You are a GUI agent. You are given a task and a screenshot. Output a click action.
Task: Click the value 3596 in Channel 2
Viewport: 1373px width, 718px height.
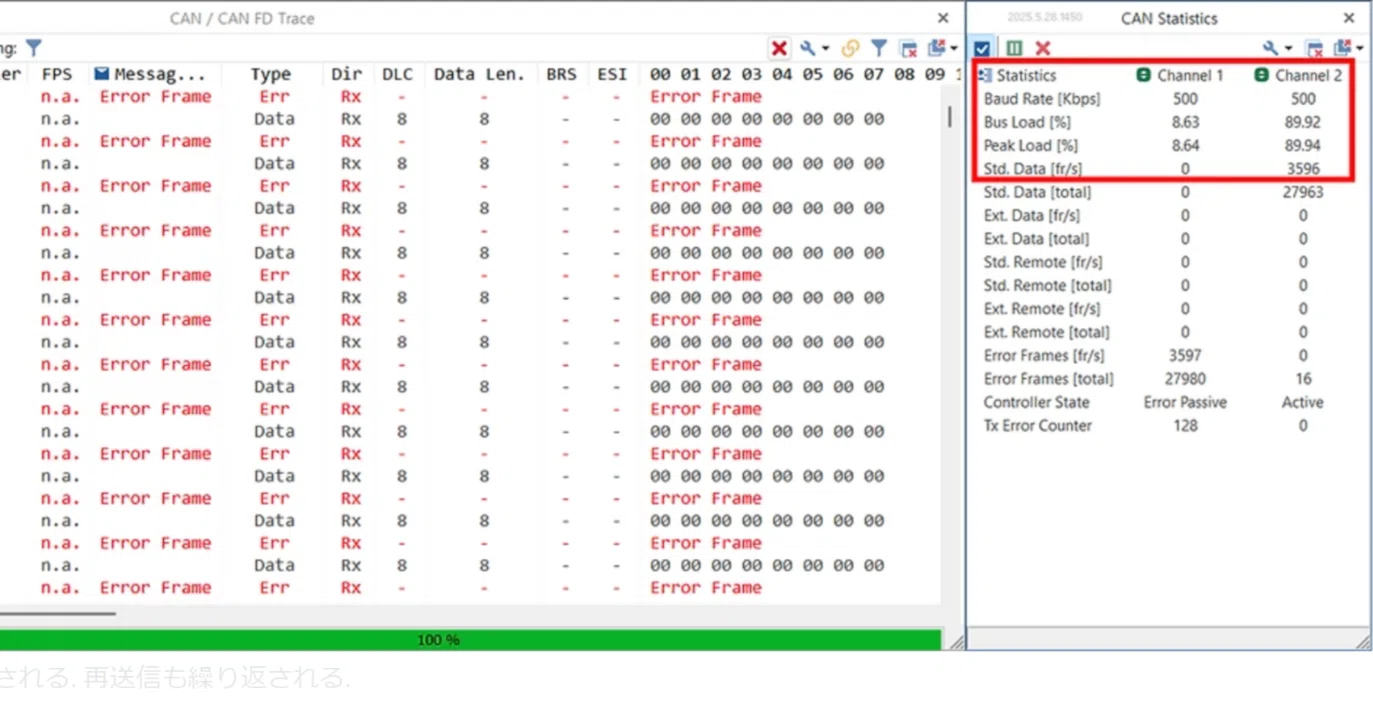[1302, 169]
